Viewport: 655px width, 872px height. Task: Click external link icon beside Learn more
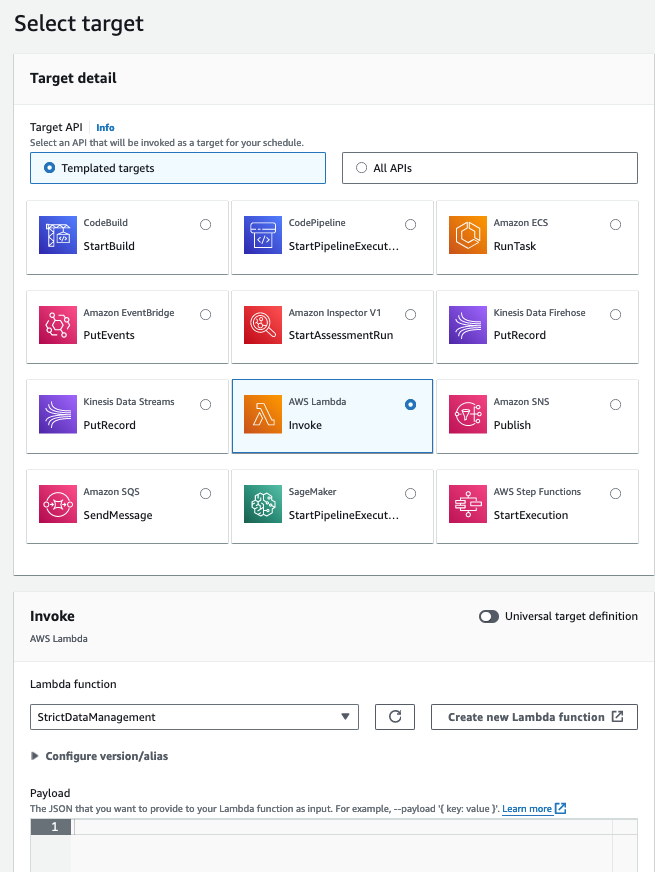coord(560,809)
